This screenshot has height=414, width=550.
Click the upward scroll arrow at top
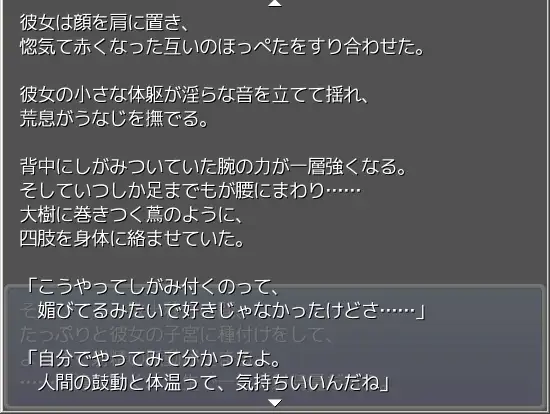(275, 3)
